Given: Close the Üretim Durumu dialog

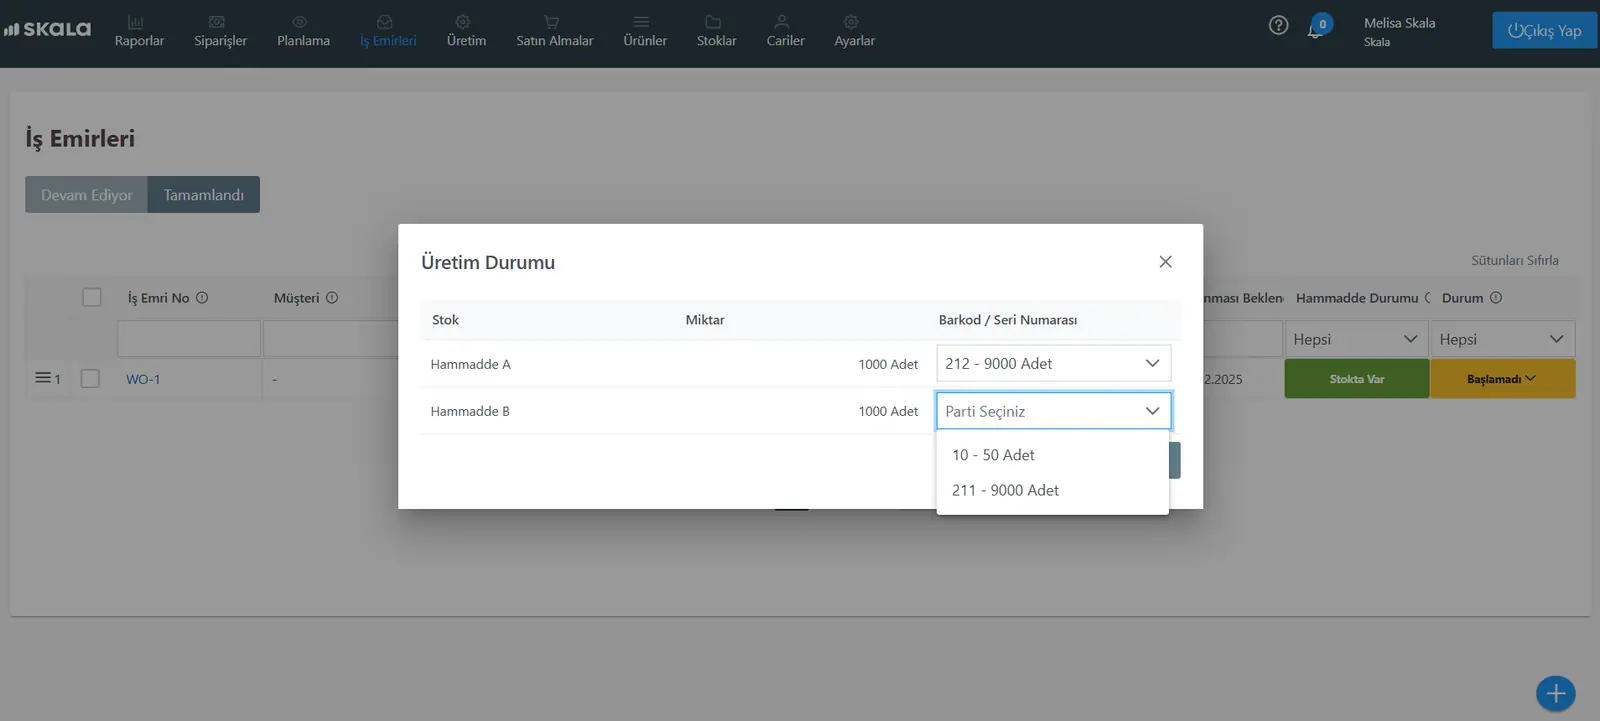Looking at the screenshot, I should click(x=1165, y=262).
